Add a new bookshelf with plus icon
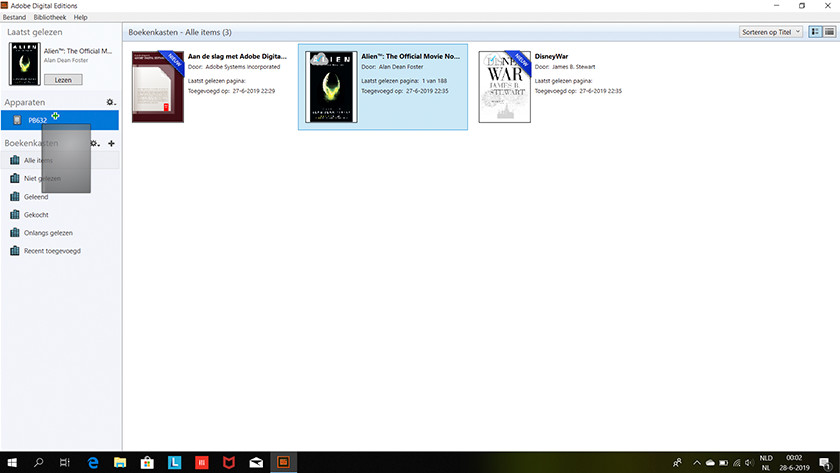The width and height of the screenshot is (840, 473). [x=111, y=144]
